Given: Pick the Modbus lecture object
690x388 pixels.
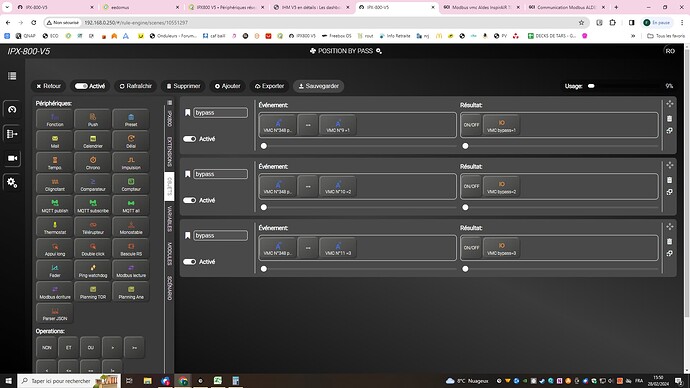Looking at the screenshot, I should (x=131, y=271).
